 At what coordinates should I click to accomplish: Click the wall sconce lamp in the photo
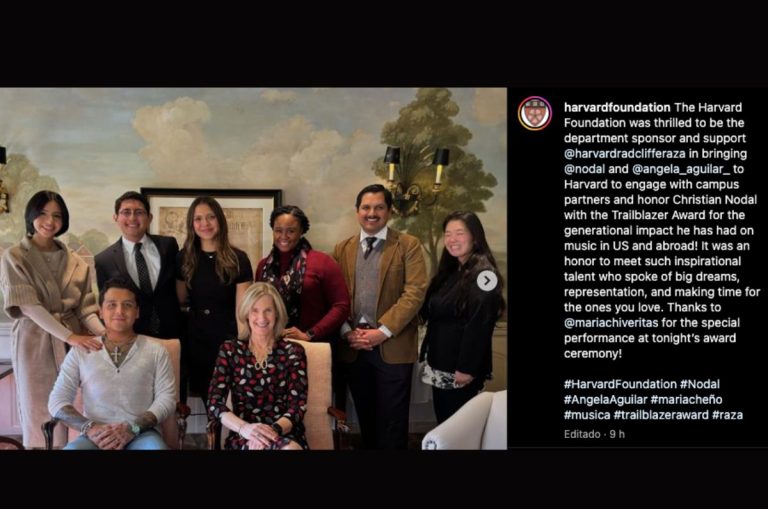(415, 180)
